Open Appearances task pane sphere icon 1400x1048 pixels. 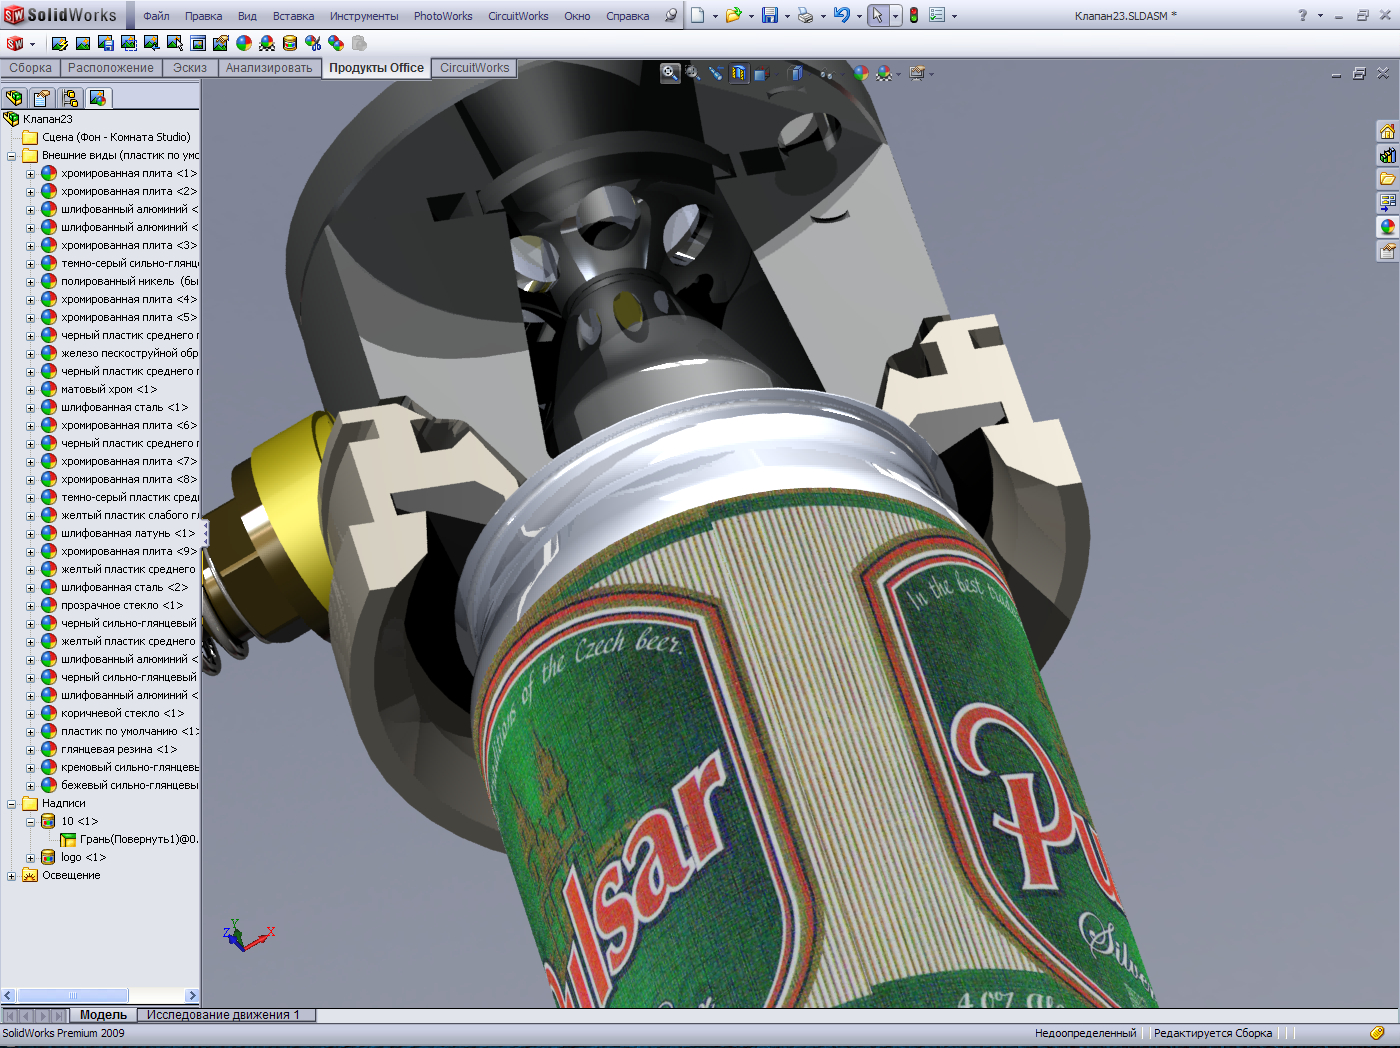point(1387,227)
